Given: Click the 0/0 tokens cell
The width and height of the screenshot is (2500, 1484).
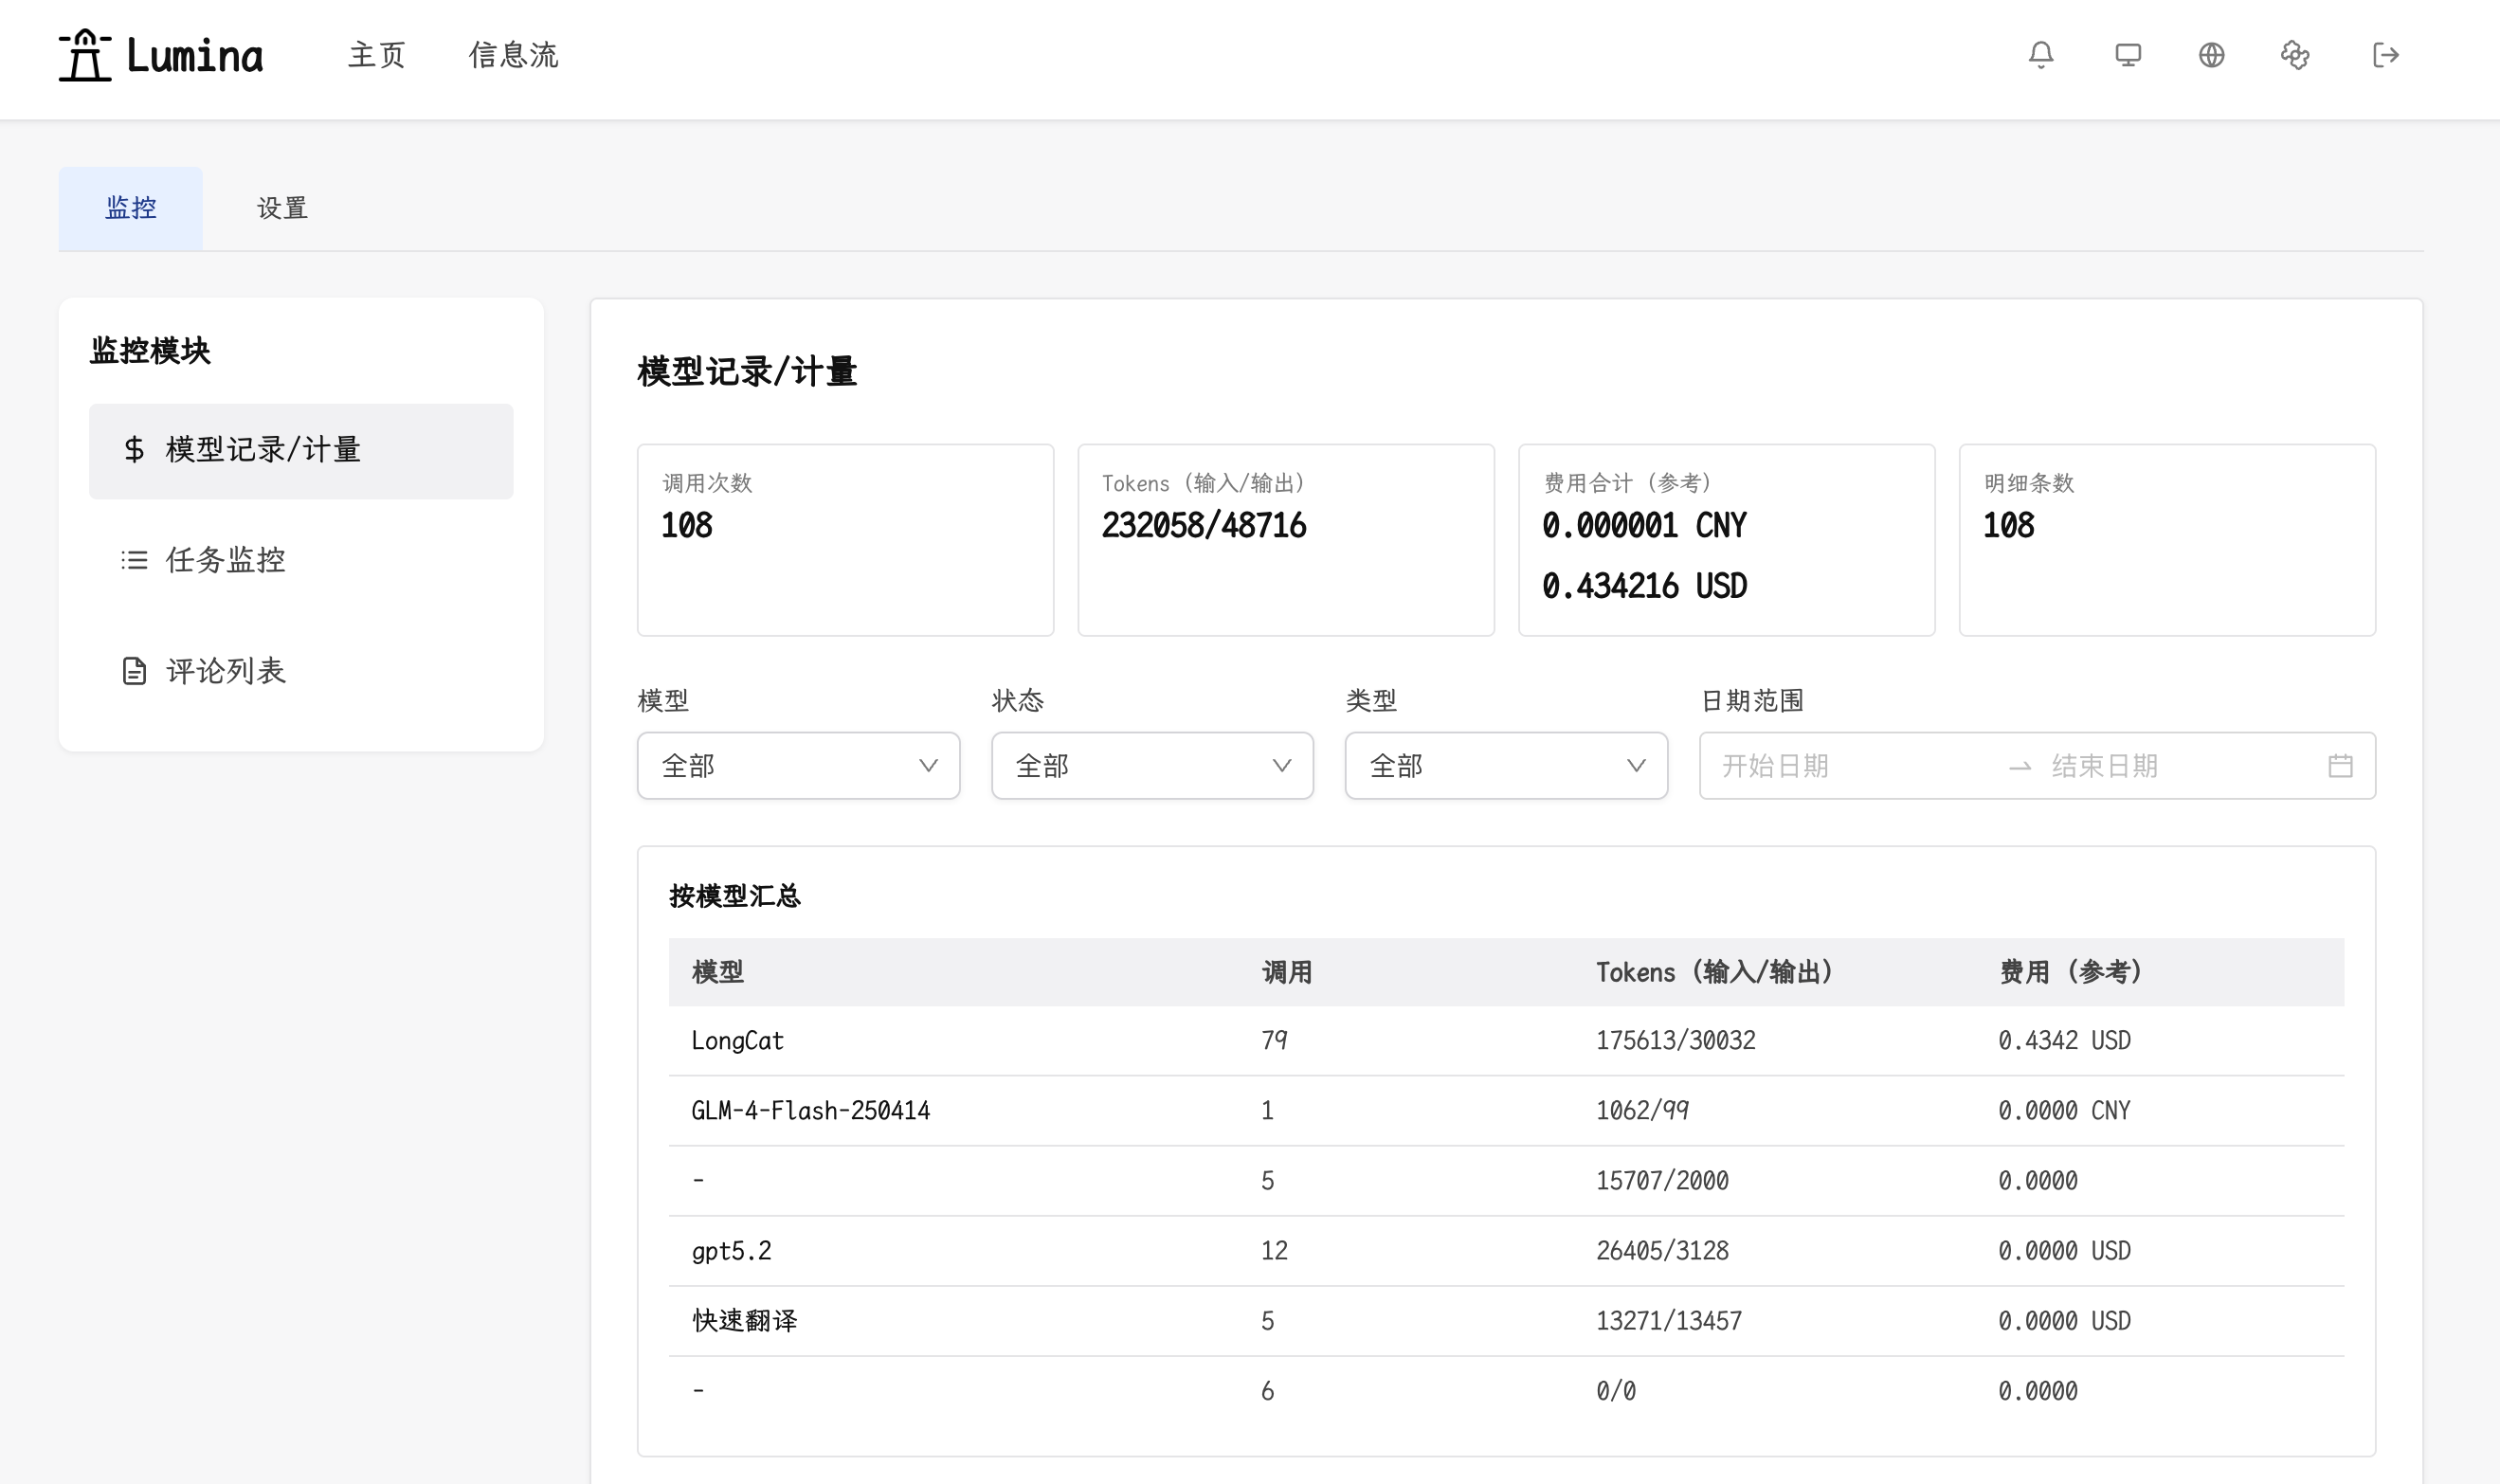Looking at the screenshot, I should click(x=1615, y=1391).
